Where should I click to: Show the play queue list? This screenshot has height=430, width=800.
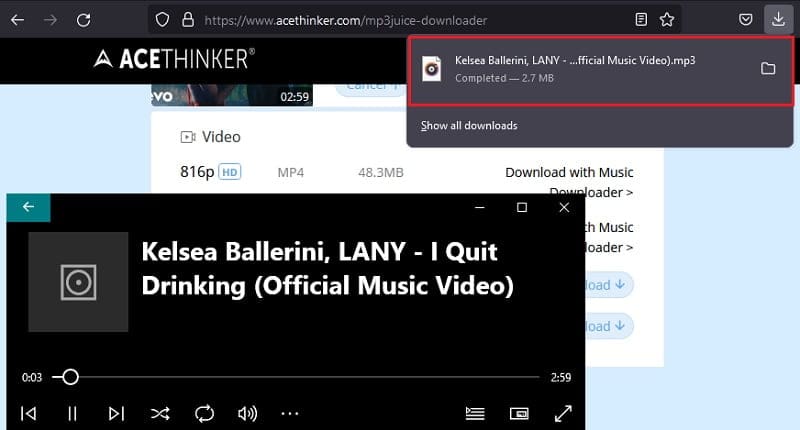click(x=476, y=413)
